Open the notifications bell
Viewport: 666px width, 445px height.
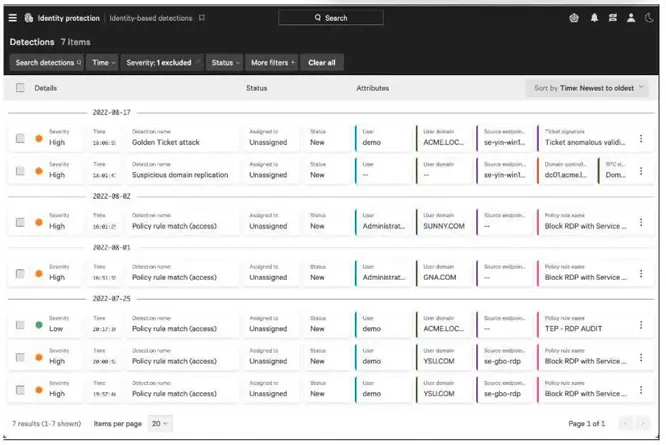coord(594,18)
